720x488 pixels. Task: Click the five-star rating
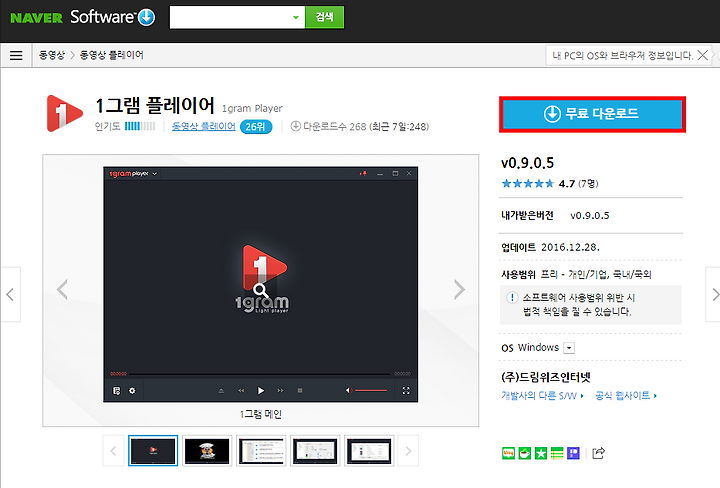click(x=528, y=184)
